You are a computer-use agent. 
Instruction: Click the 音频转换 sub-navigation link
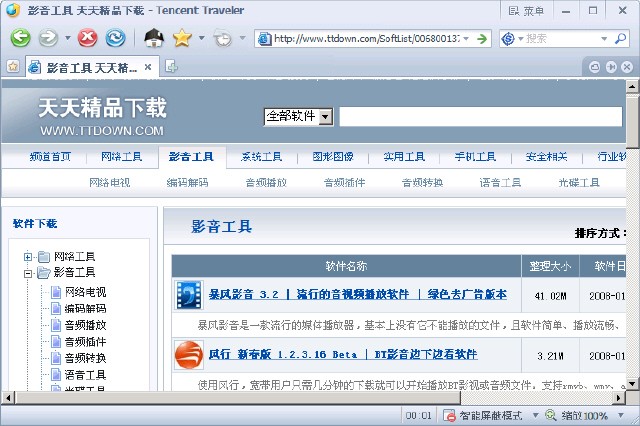[x=422, y=182]
